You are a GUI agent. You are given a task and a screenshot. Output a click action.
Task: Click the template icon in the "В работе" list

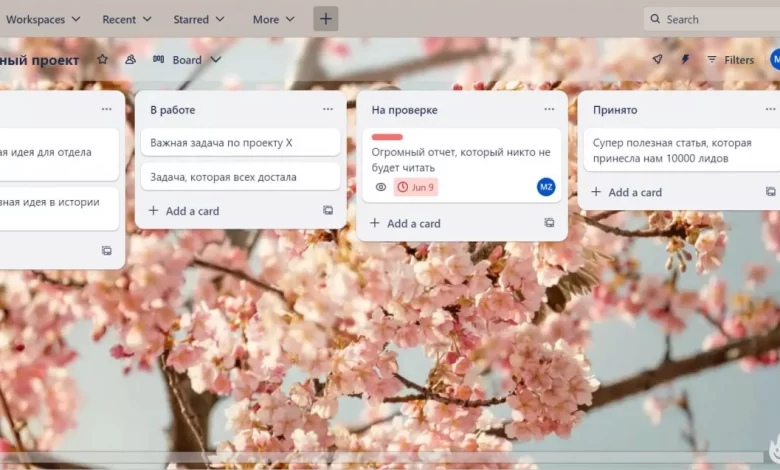coord(328,211)
